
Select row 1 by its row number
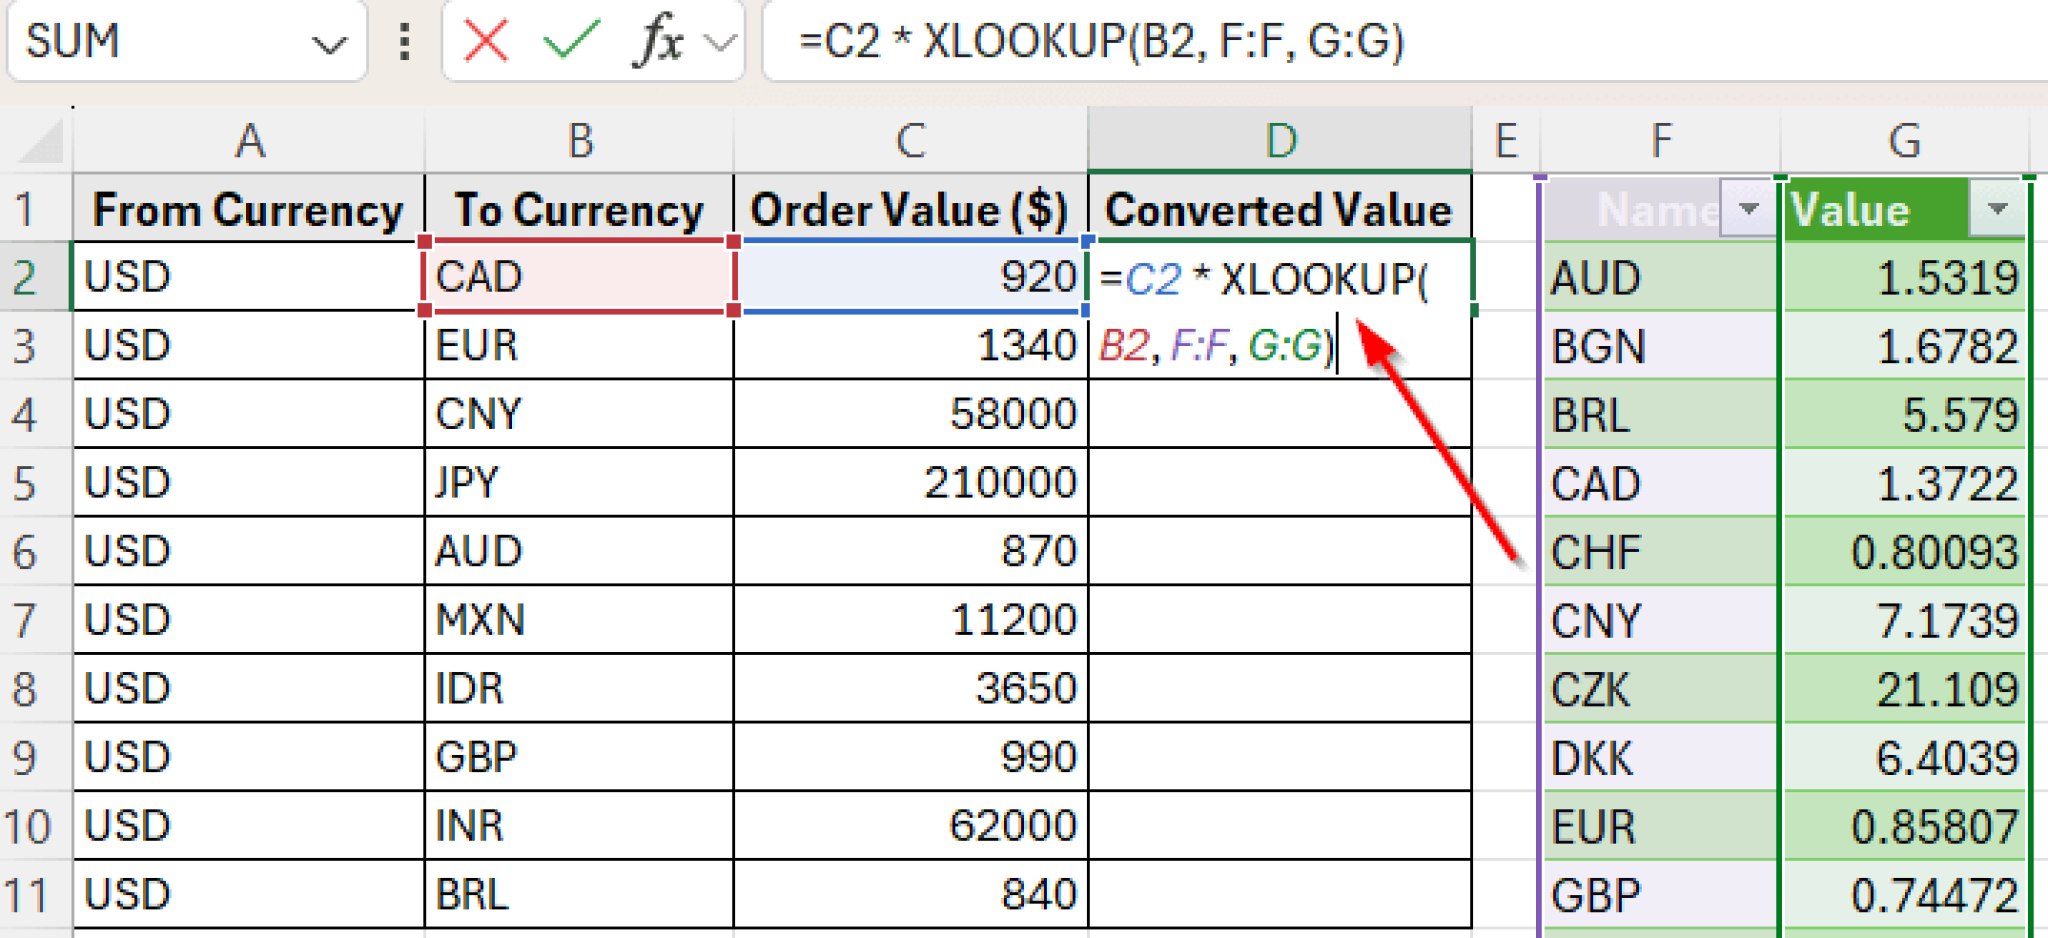[x=33, y=209]
